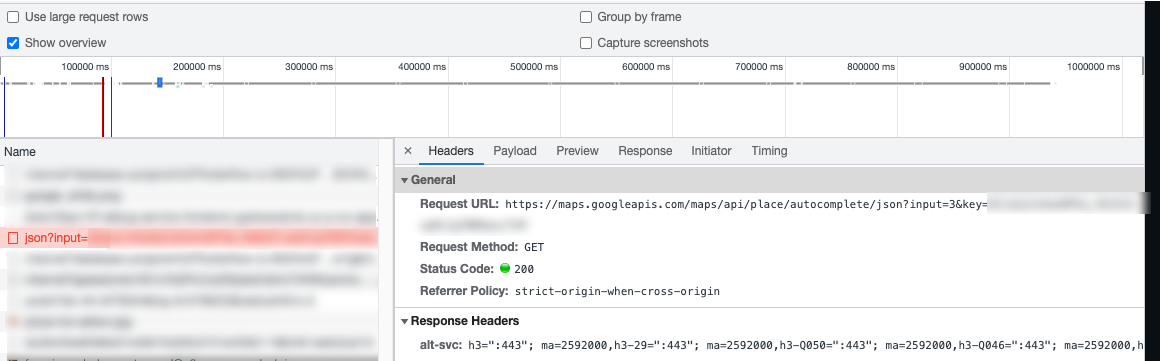Show the Initiator tab
Viewport: 1160px width, 361px height.
(x=711, y=151)
